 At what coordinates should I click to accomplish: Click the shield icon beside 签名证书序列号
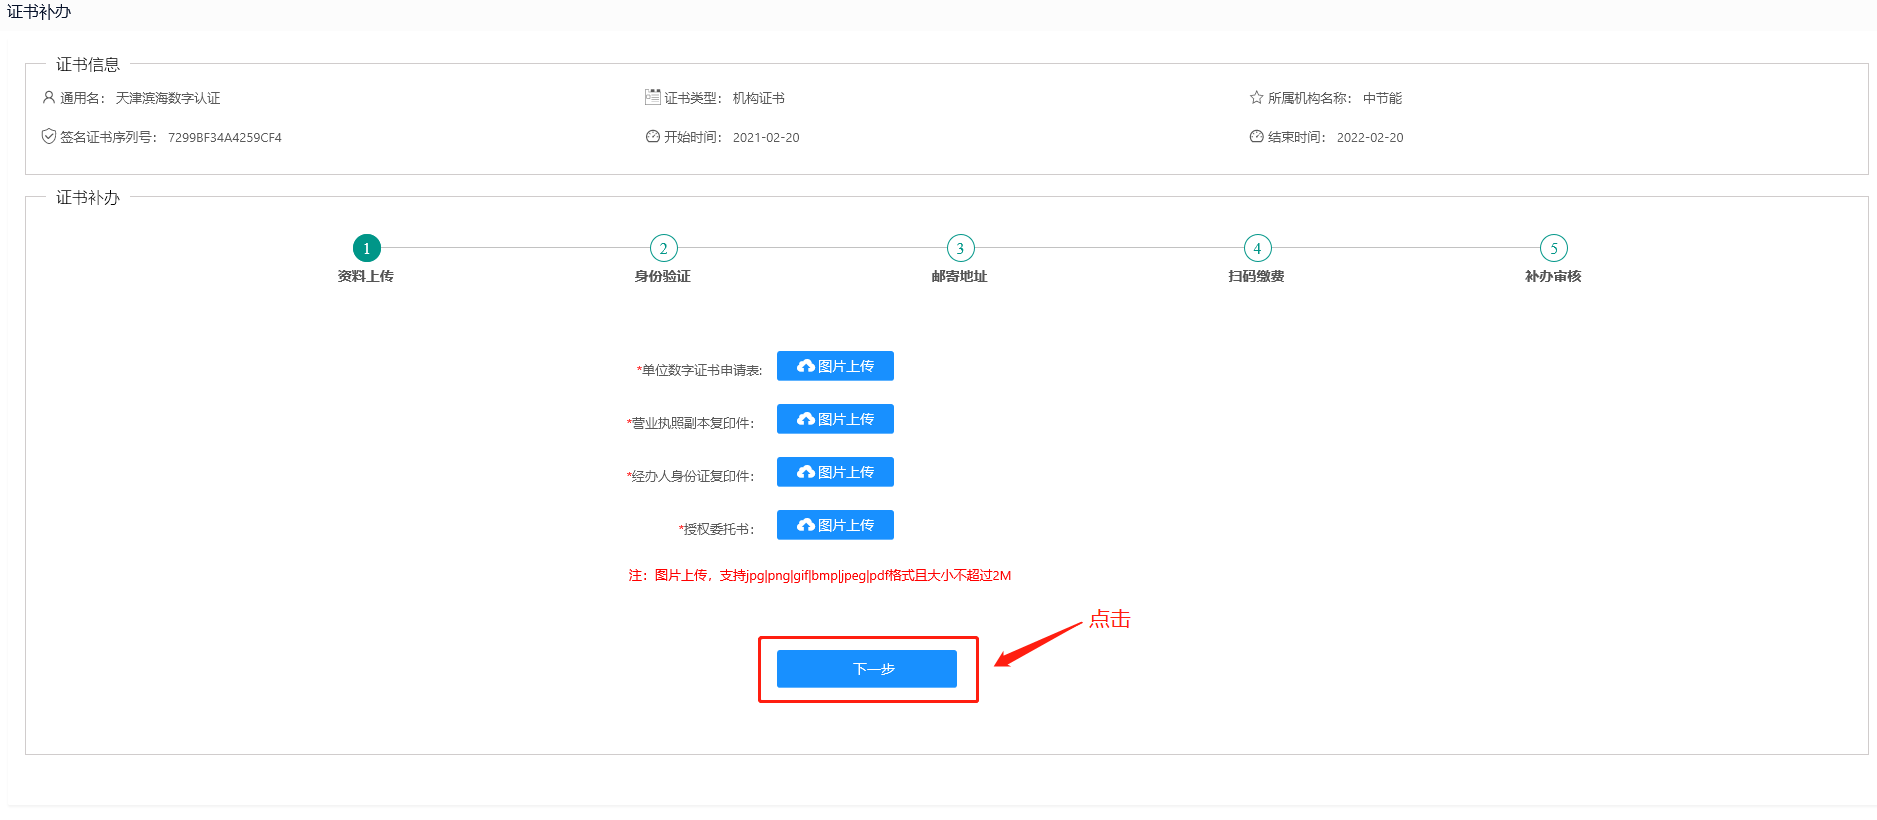(48, 137)
